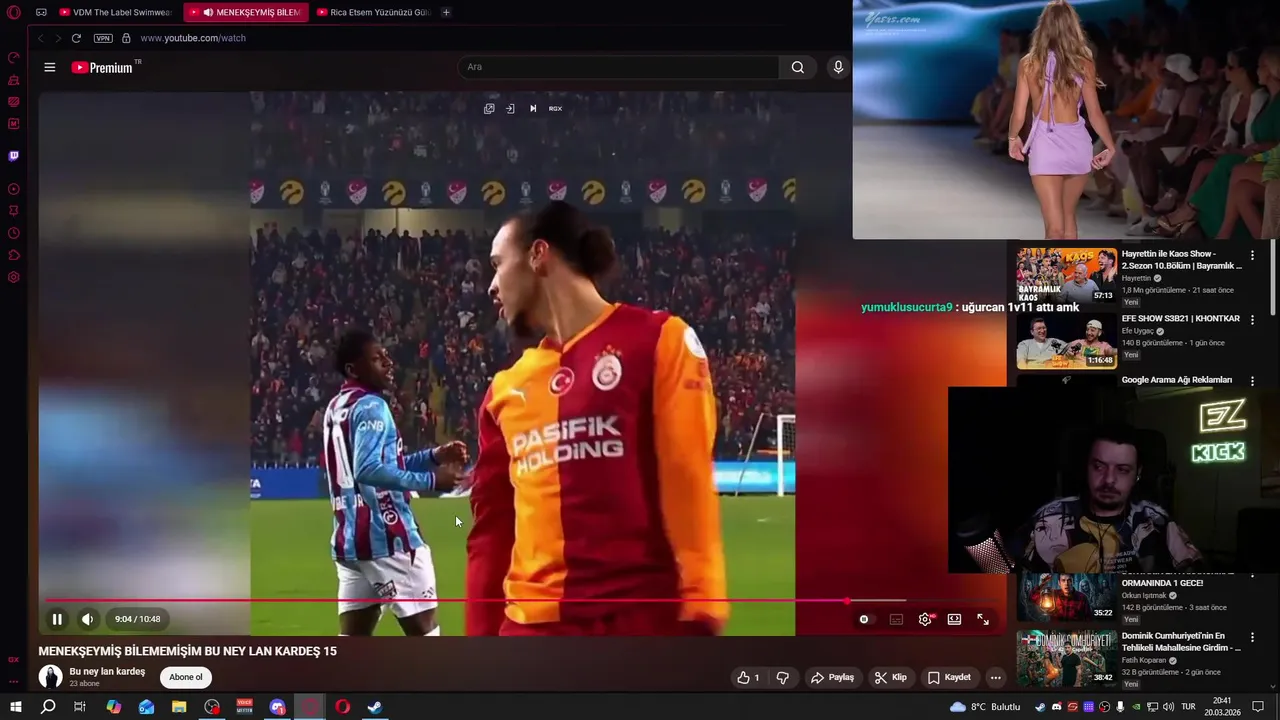Open the weather widget 8°C Bulutlu

tap(985, 707)
